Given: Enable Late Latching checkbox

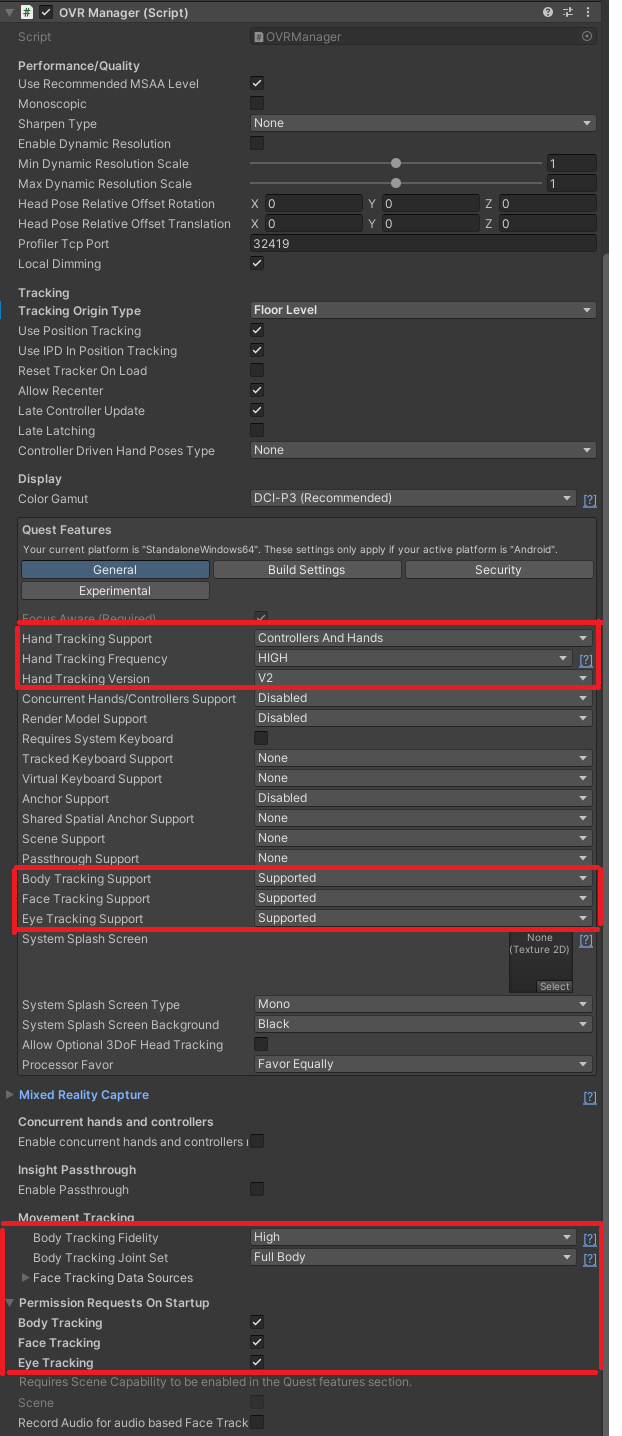Looking at the screenshot, I should (x=257, y=431).
